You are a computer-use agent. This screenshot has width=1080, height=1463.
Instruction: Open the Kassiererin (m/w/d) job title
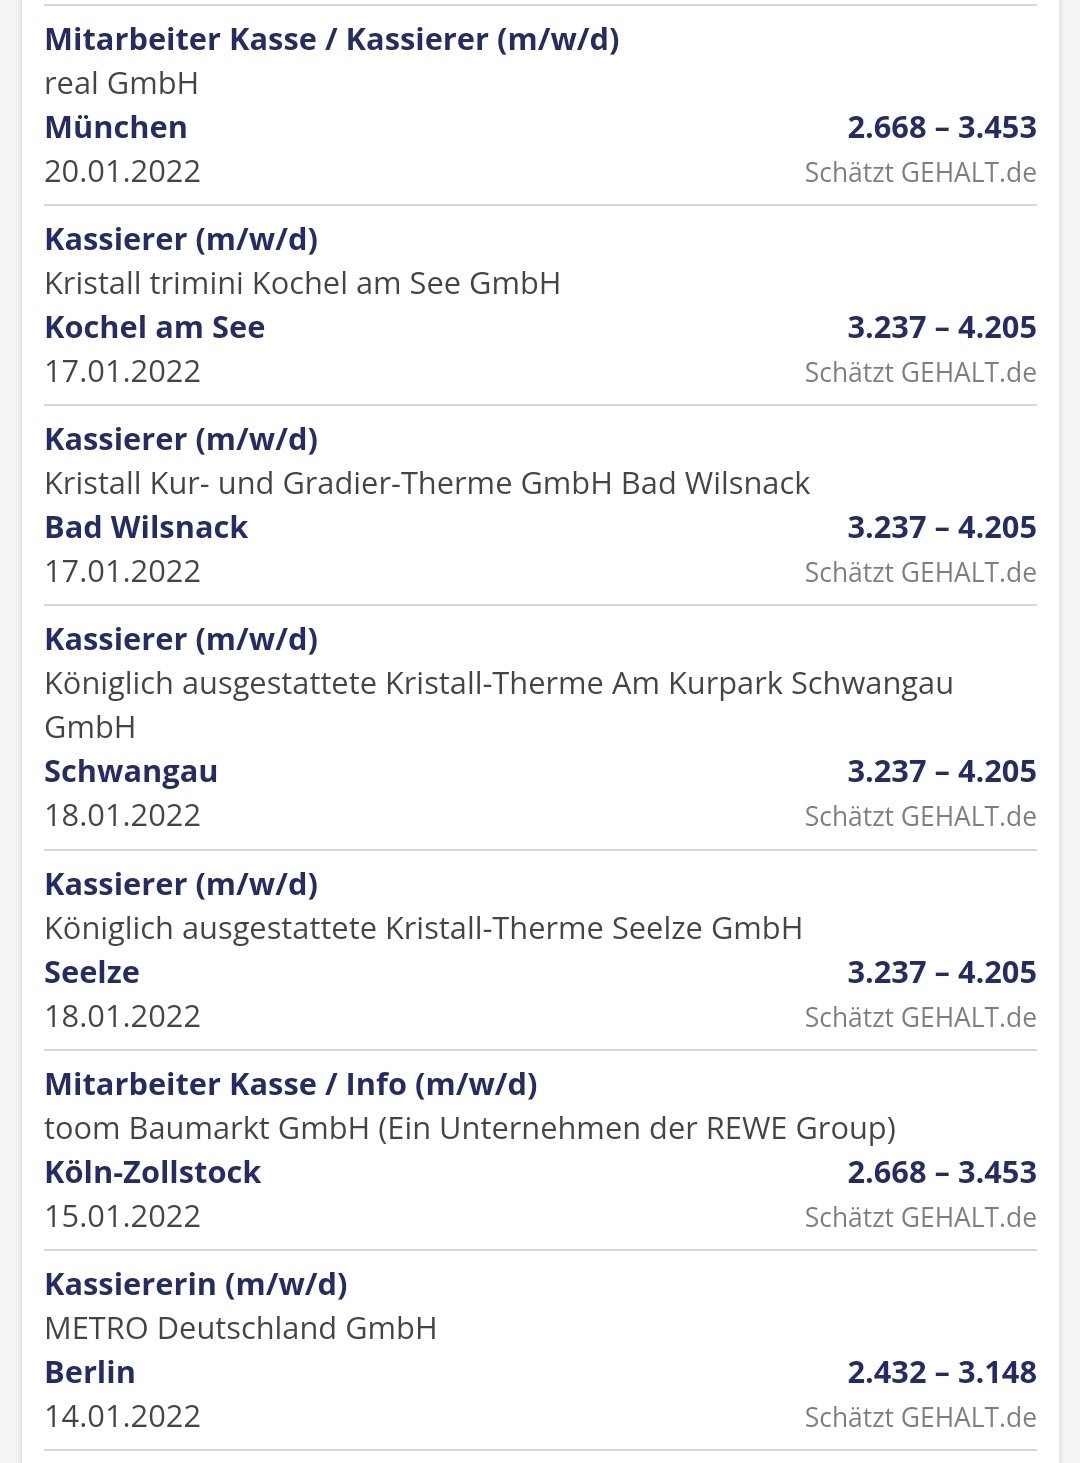click(196, 1284)
